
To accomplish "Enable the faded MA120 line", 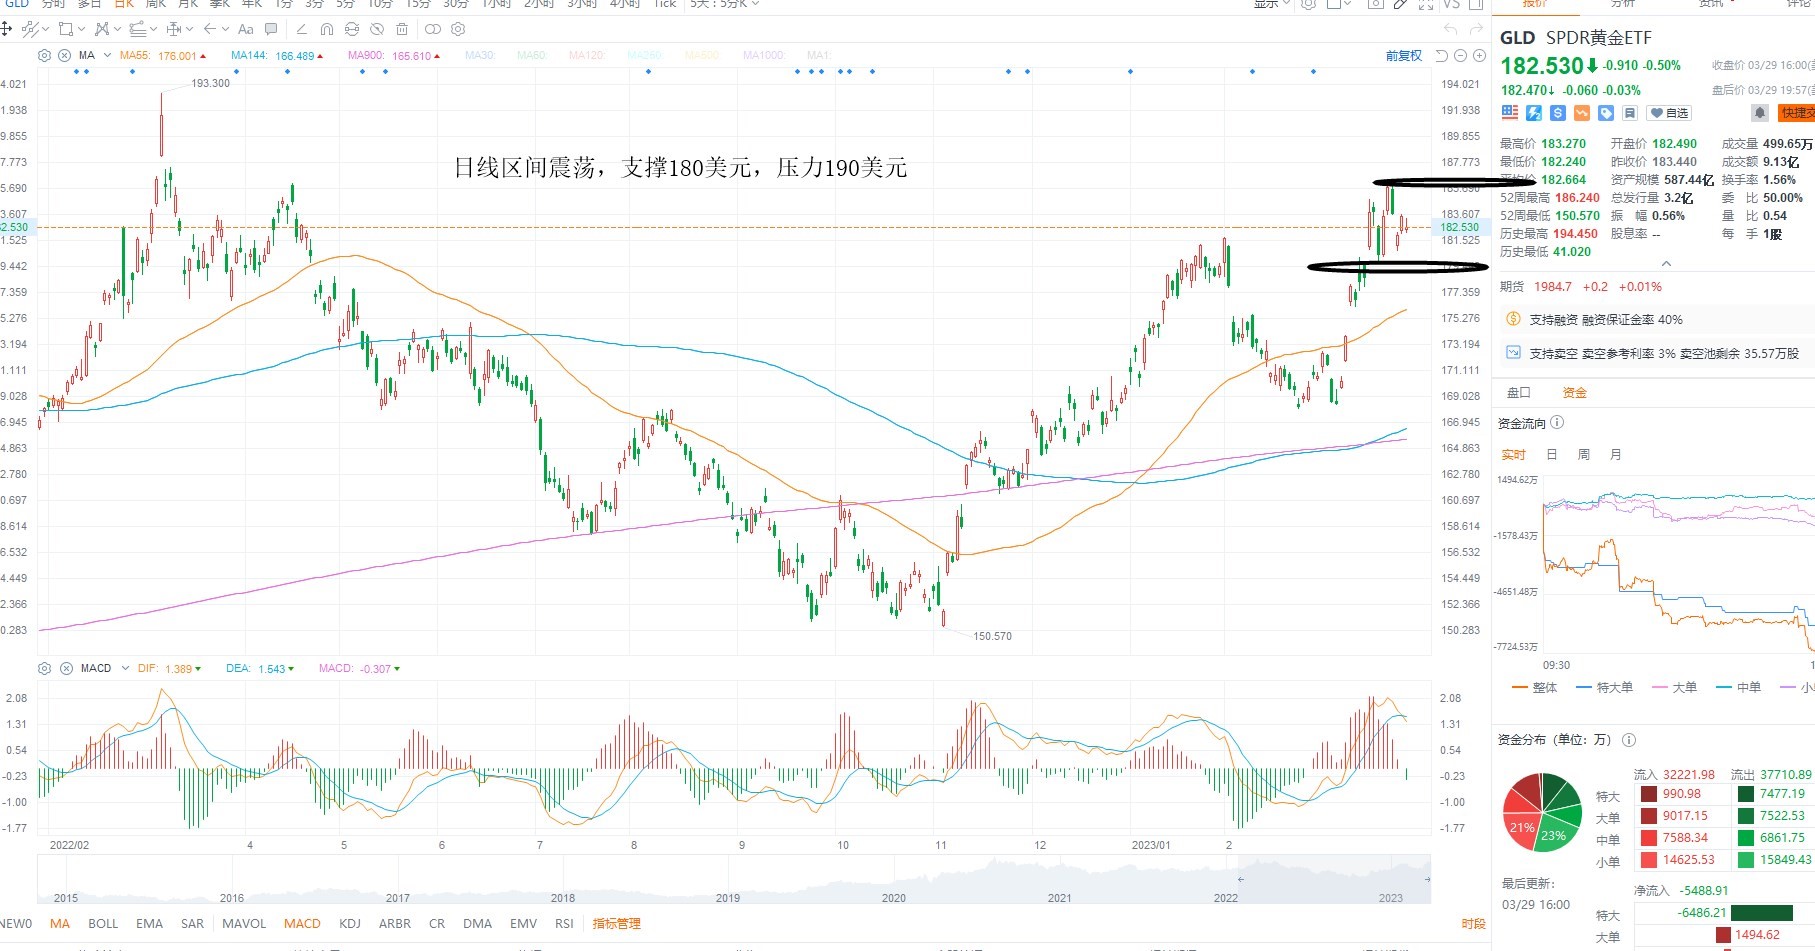I will 586,56.
